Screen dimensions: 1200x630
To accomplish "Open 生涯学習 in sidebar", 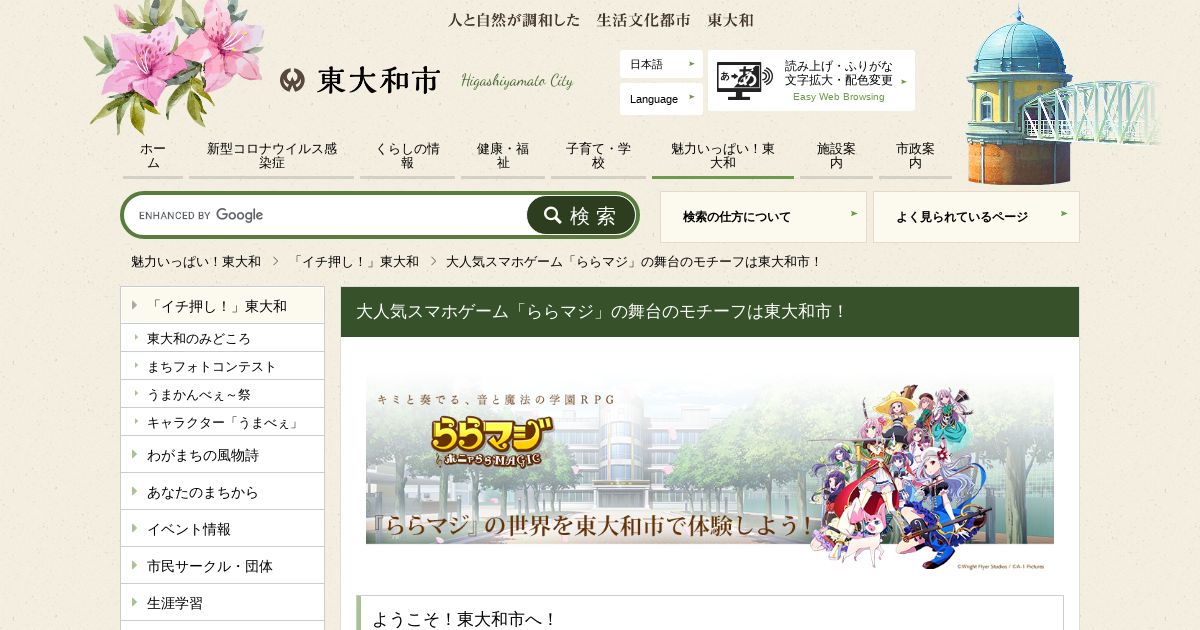I will pyautogui.click(x=222, y=603).
